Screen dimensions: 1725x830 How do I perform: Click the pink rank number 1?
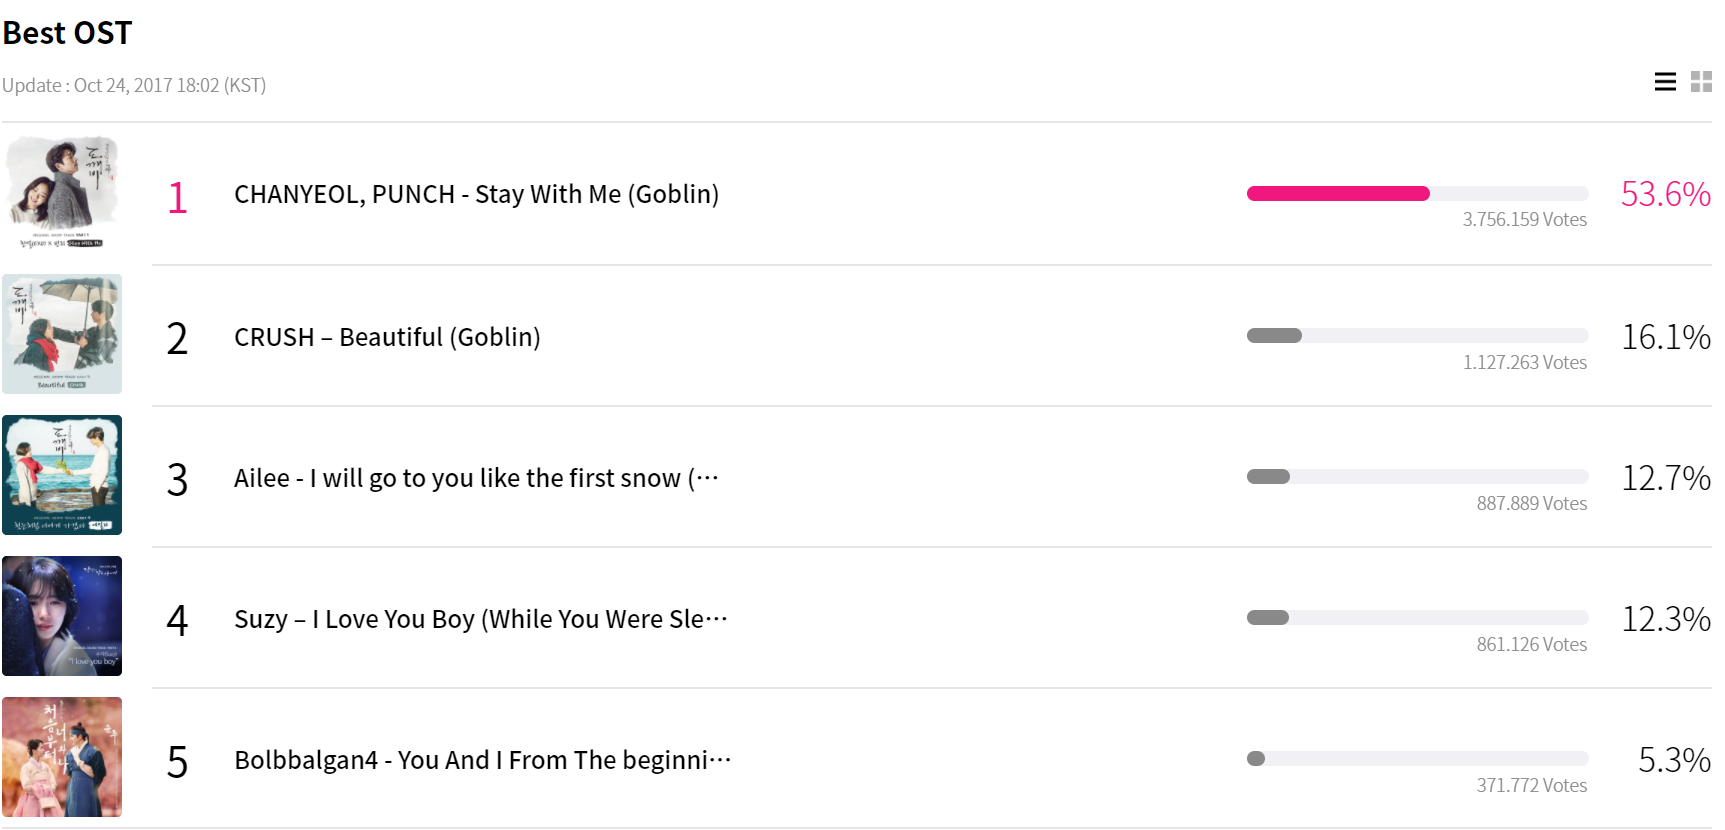point(177,197)
